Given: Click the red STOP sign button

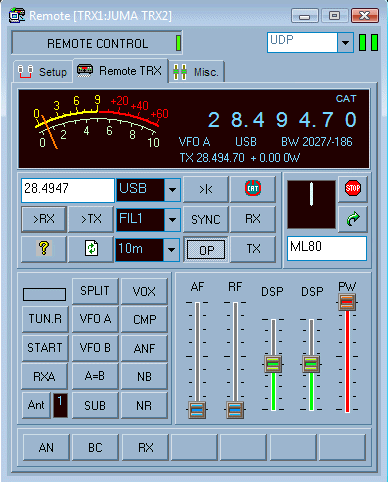Looking at the screenshot, I should click(353, 188).
